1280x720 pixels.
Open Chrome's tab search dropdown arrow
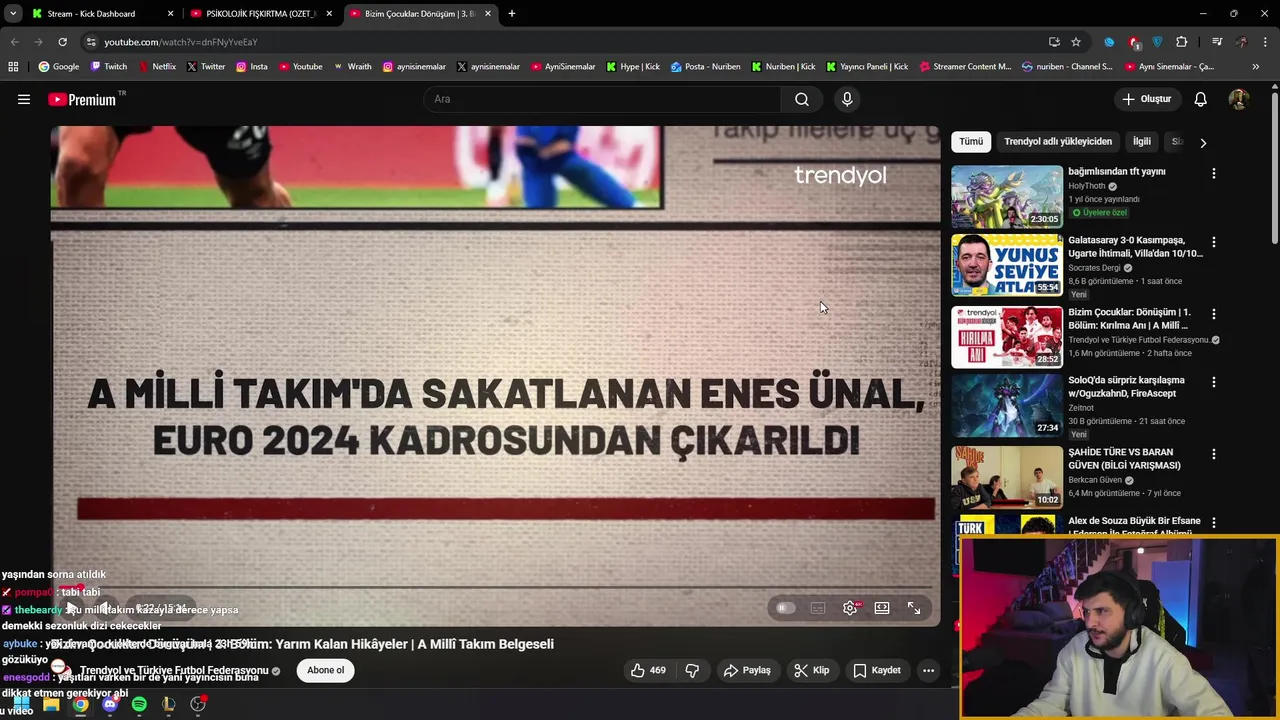(x=13, y=13)
